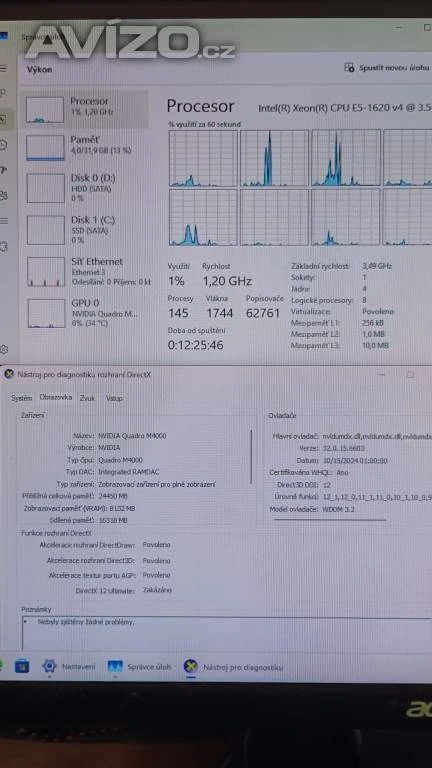Click device name NVIDIA Quadro M4000
This screenshot has width=432, height=768.
[132, 435]
